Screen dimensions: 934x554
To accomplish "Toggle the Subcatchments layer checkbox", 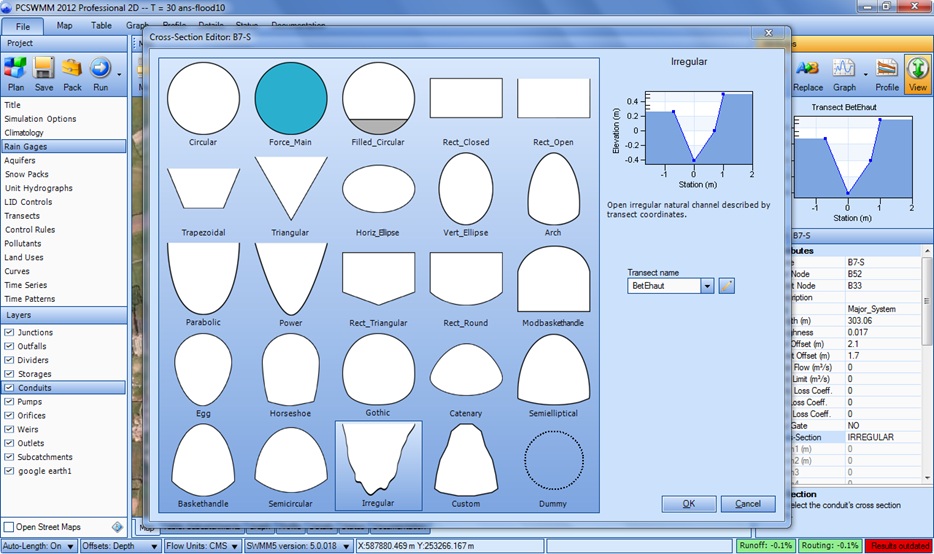I will pyautogui.click(x=9, y=457).
